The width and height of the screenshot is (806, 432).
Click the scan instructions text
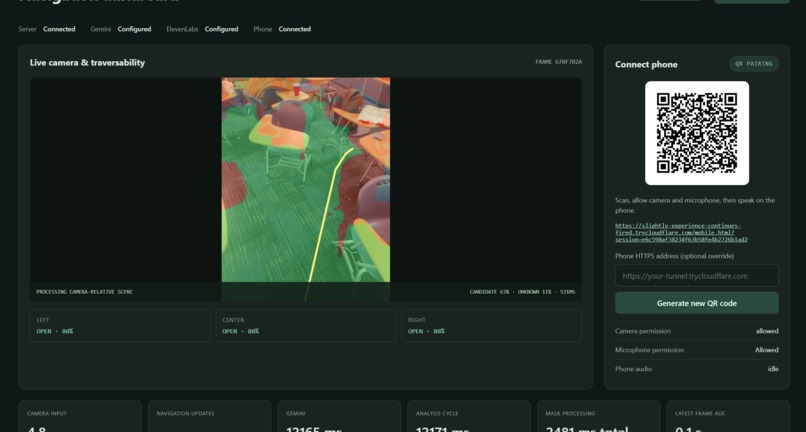point(695,205)
